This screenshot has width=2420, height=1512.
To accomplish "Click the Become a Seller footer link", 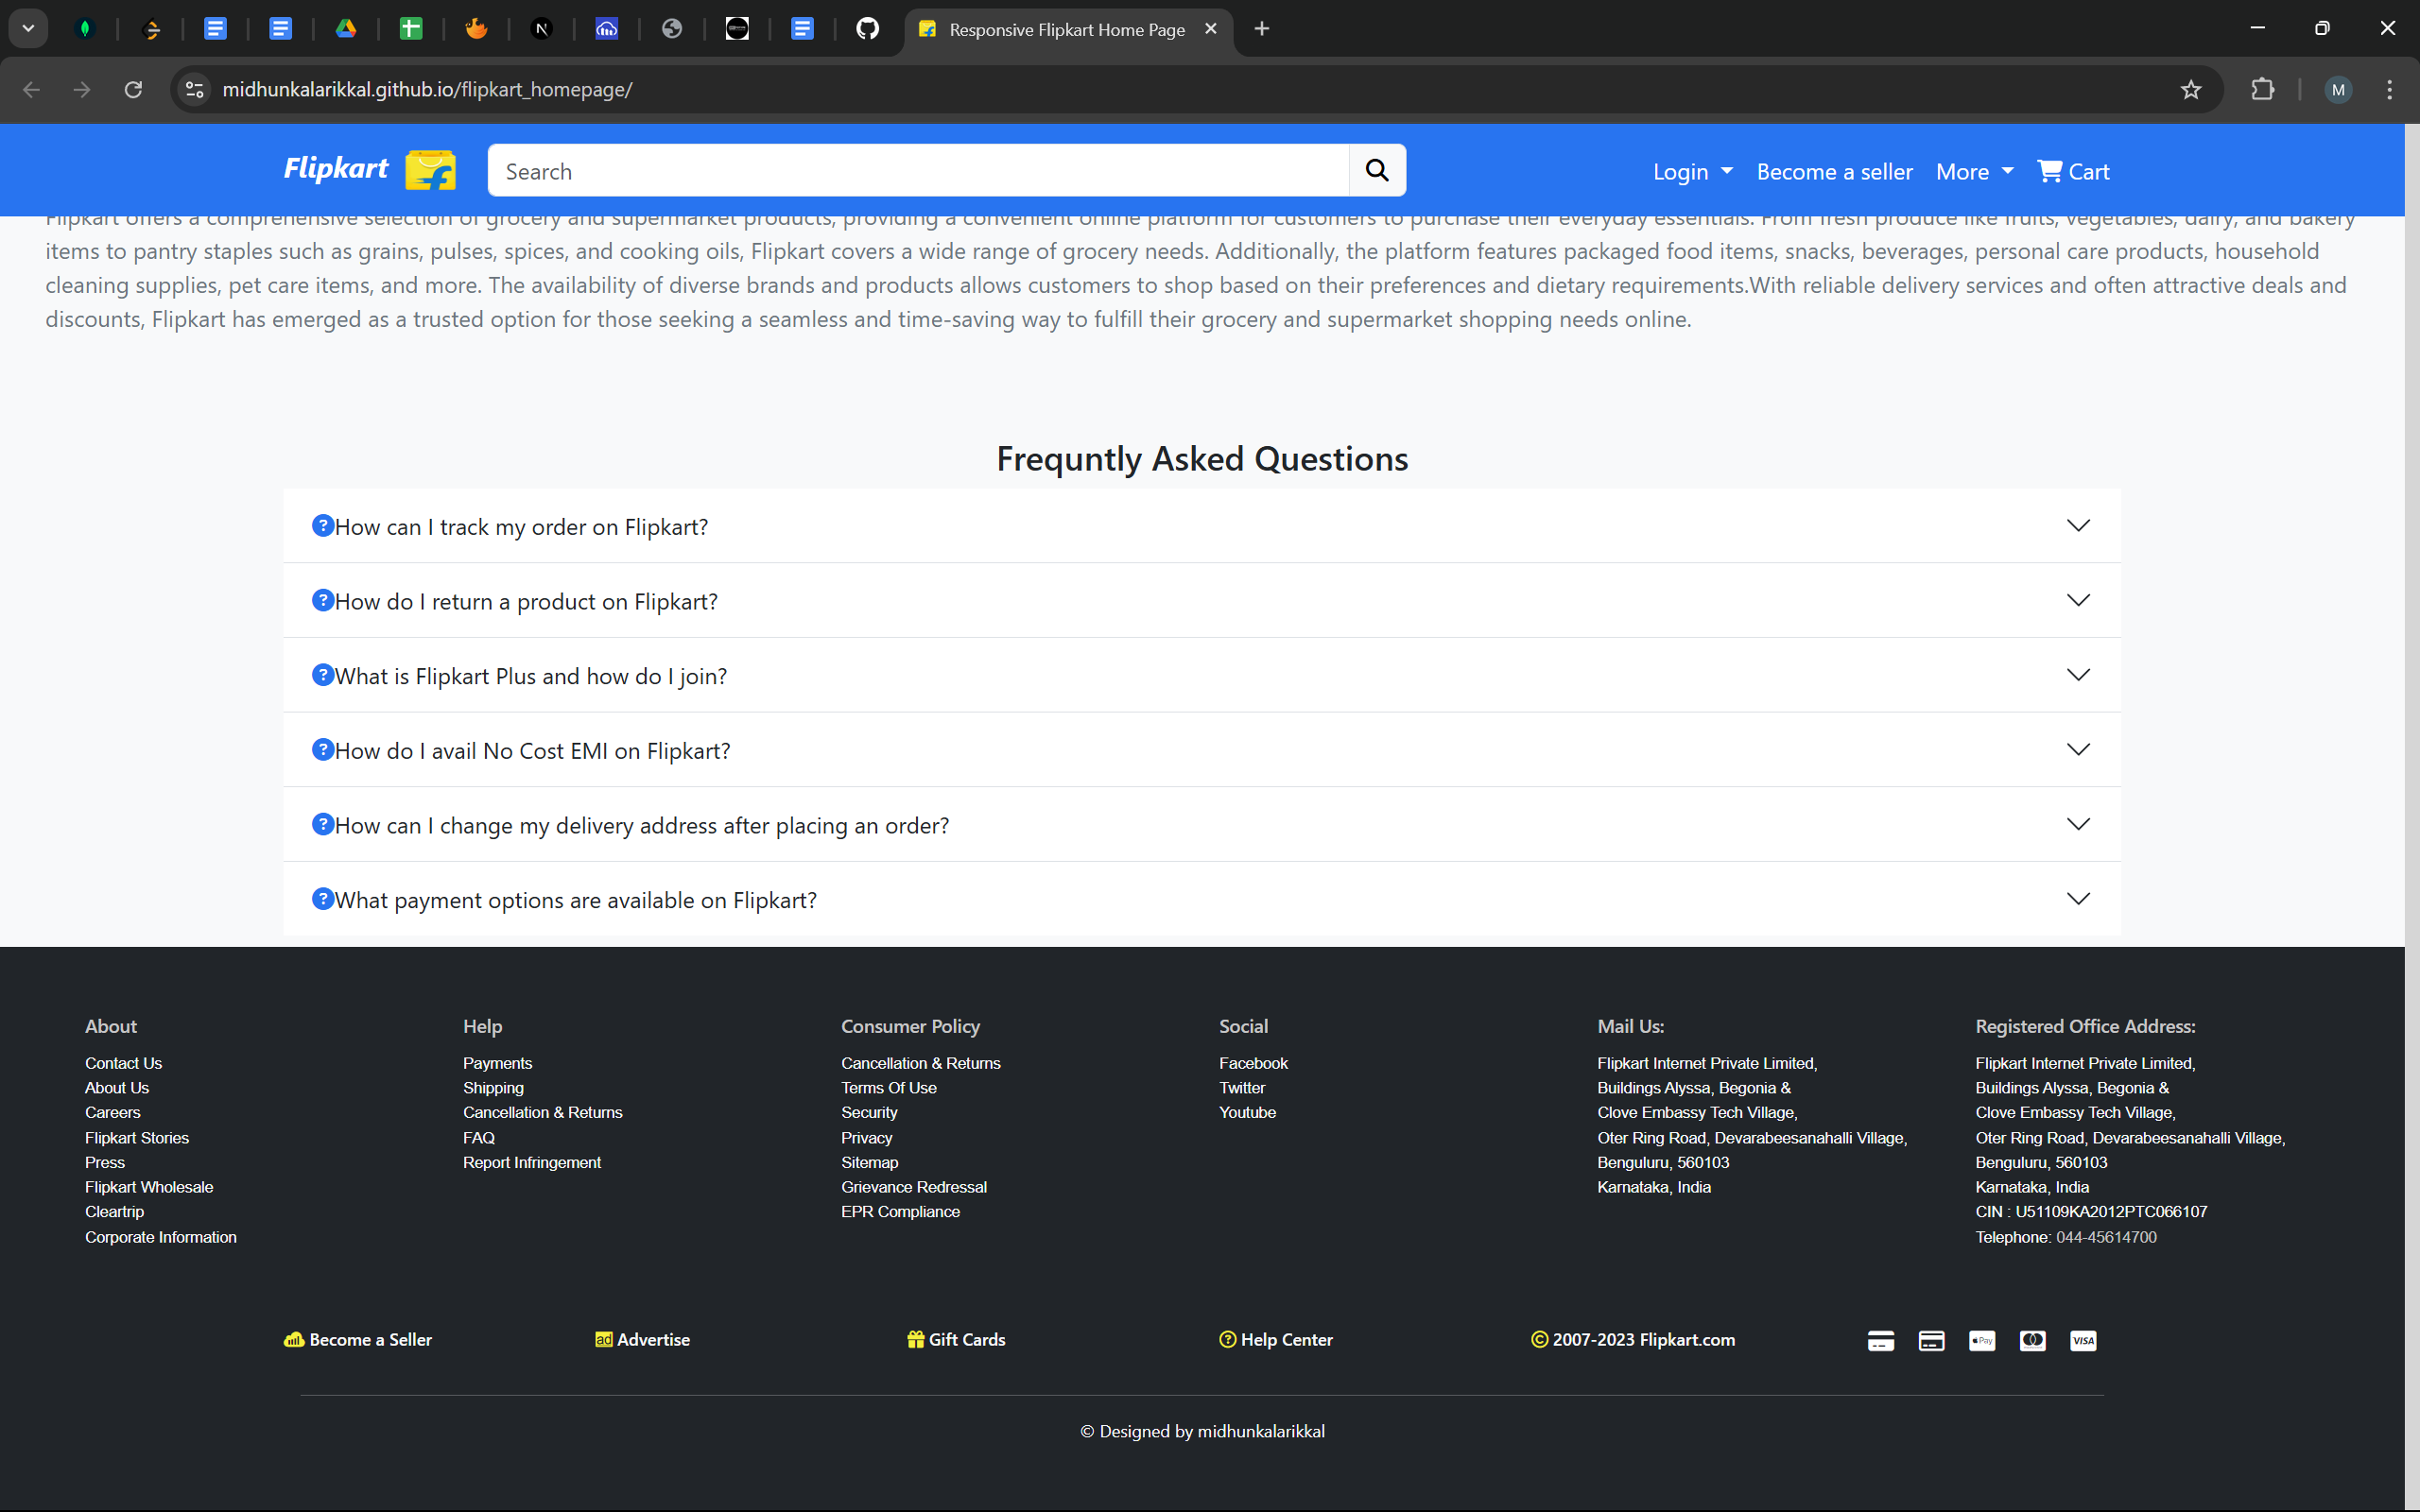I will (x=358, y=1339).
